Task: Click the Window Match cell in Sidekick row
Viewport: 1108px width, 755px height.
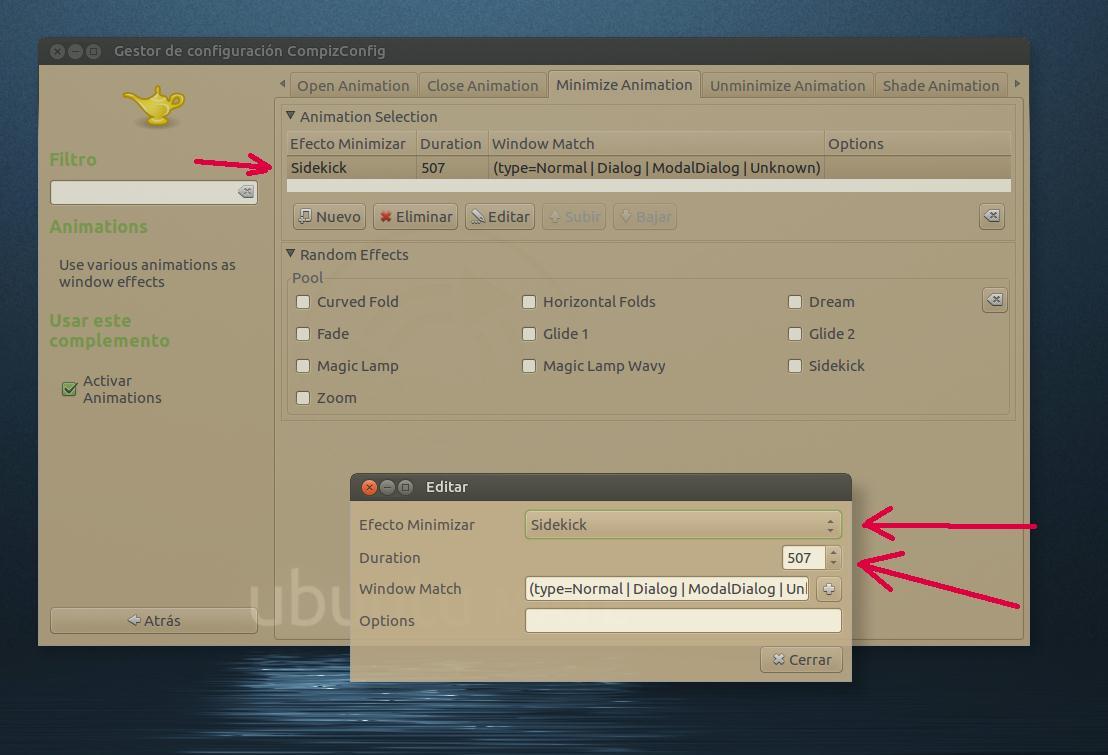Action: pos(656,168)
